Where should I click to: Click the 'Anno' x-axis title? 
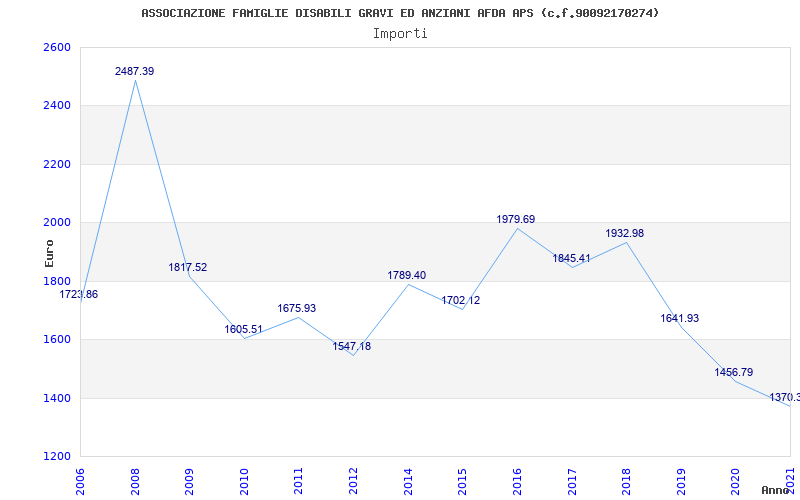[x=774, y=490]
